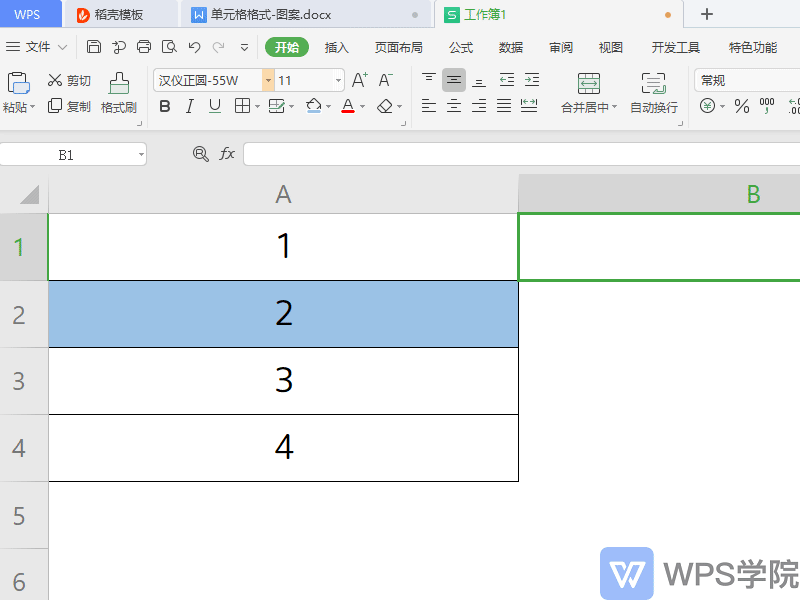Image resolution: width=800 pixels, height=600 pixels.
Task: Apply currency format icon
Action: point(707,106)
